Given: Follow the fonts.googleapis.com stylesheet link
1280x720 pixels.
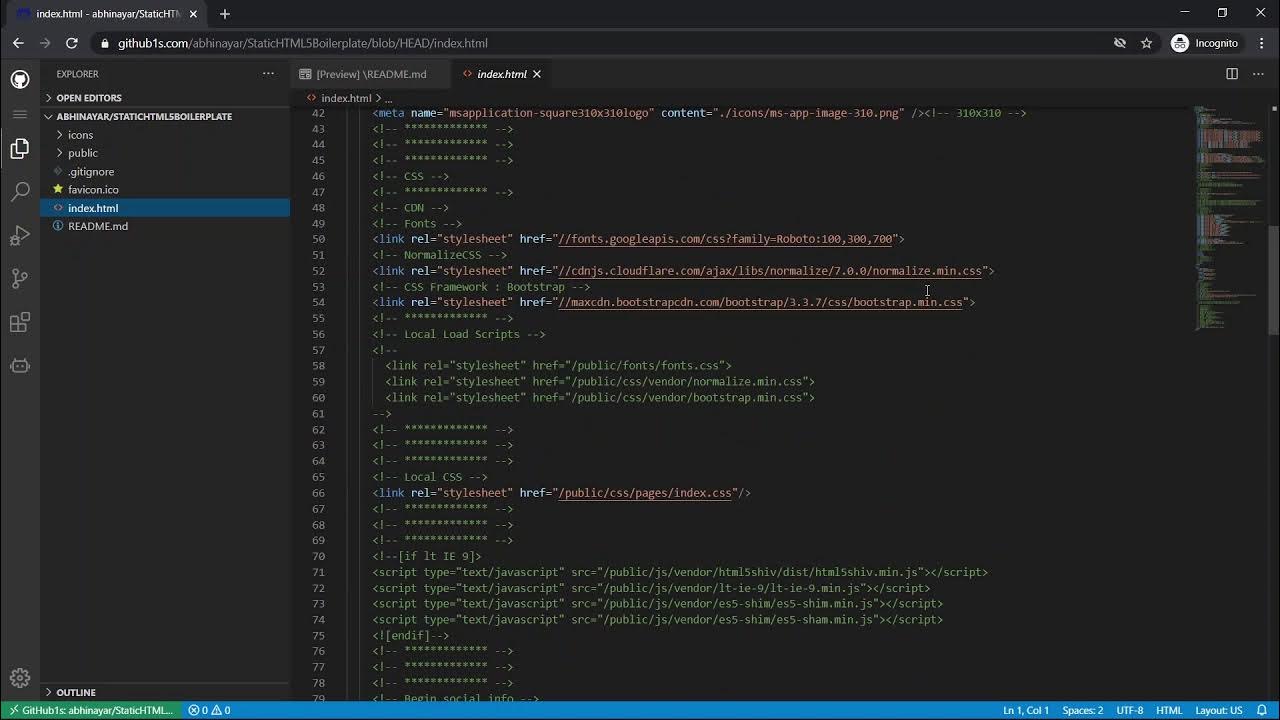Looking at the screenshot, I should click(724, 239).
